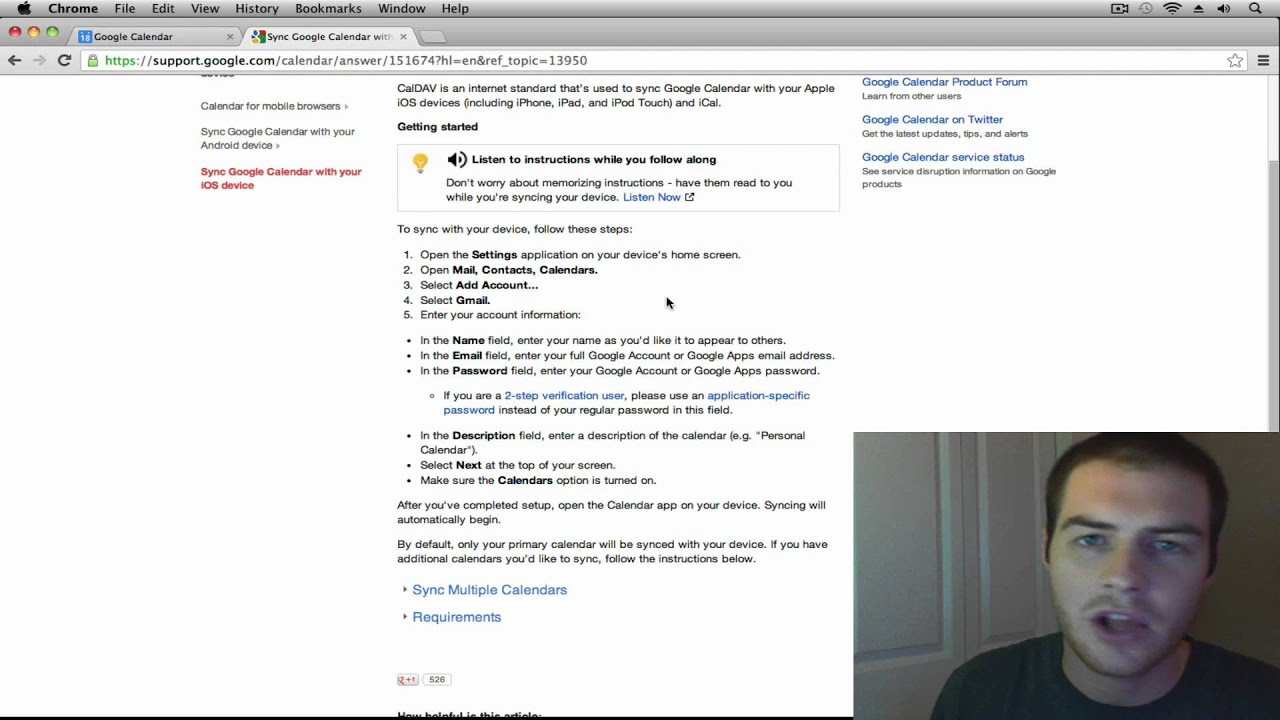Image resolution: width=1280 pixels, height=720 pixels.
Task: Close the Sync Google Calendar tab
Action: pos(403,36)
